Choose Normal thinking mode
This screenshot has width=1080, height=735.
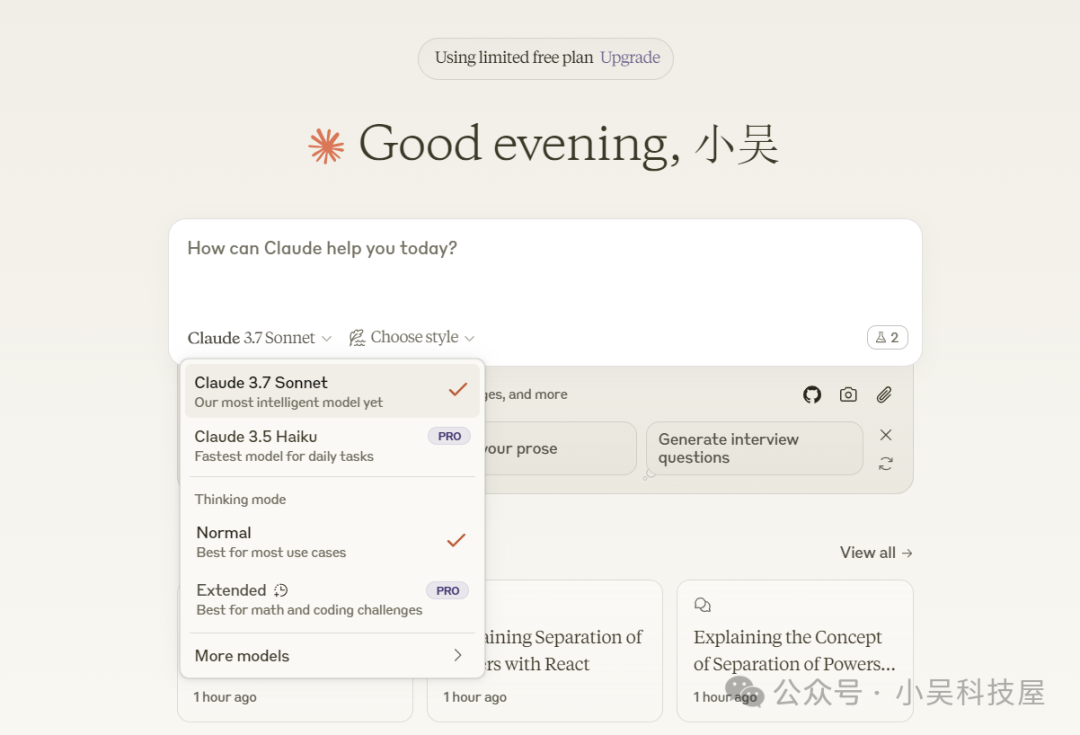(x=332, y=541)
